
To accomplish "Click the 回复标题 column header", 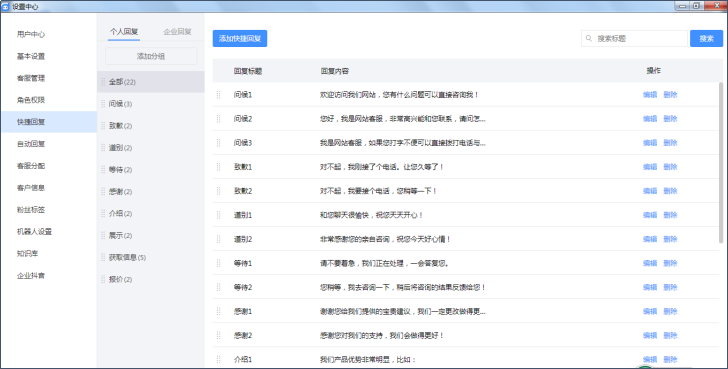I will (x=248, y=71).
